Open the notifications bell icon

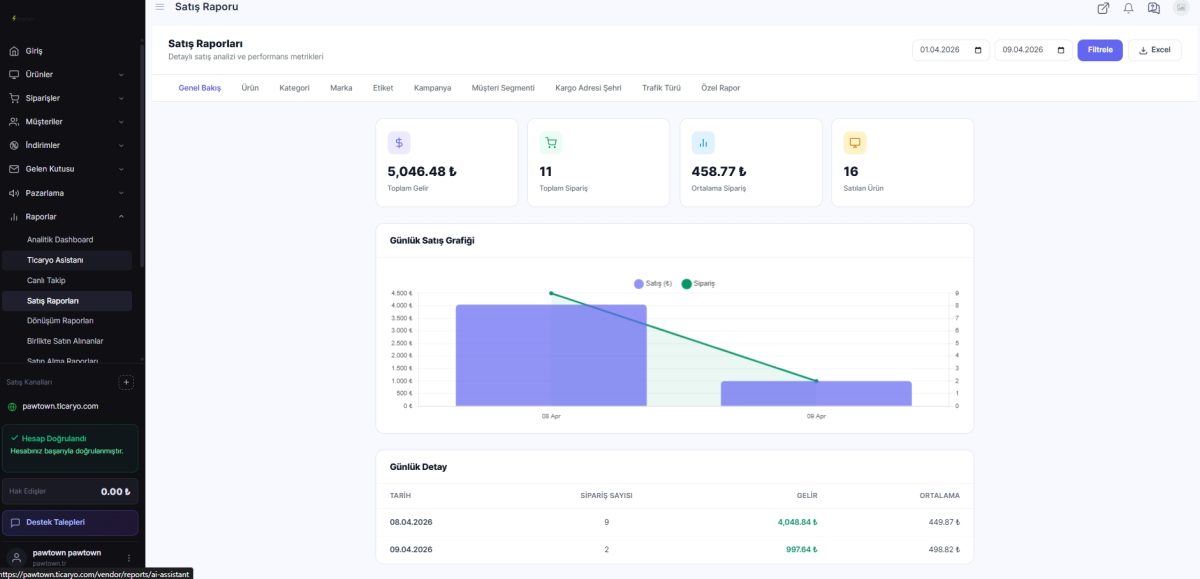click(x=1128, y=8)
